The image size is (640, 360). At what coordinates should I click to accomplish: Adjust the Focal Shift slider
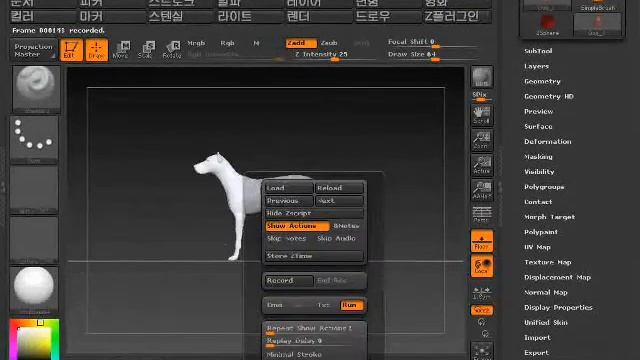433,43
